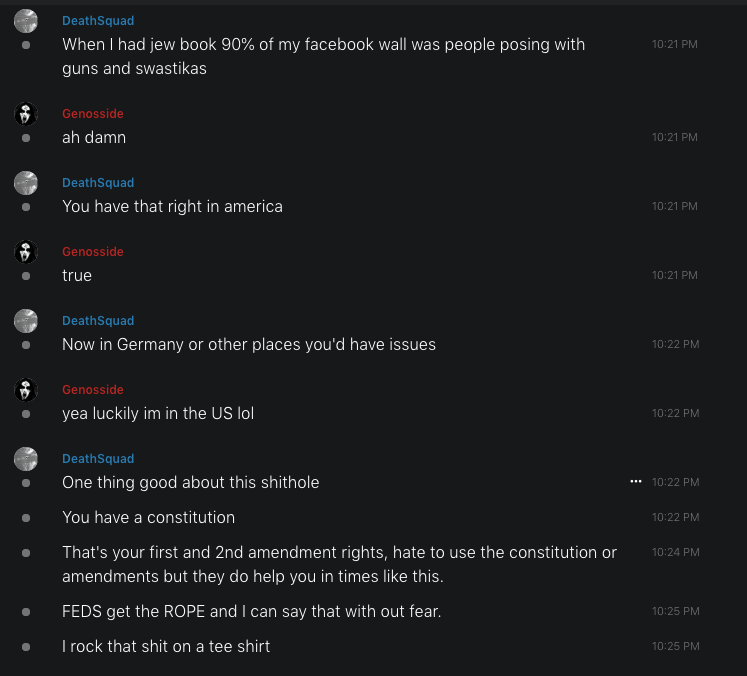The width and height of the screenshot is (747, 676).
Task: Click the "ah damn" message text
Action: click(94, 138)
